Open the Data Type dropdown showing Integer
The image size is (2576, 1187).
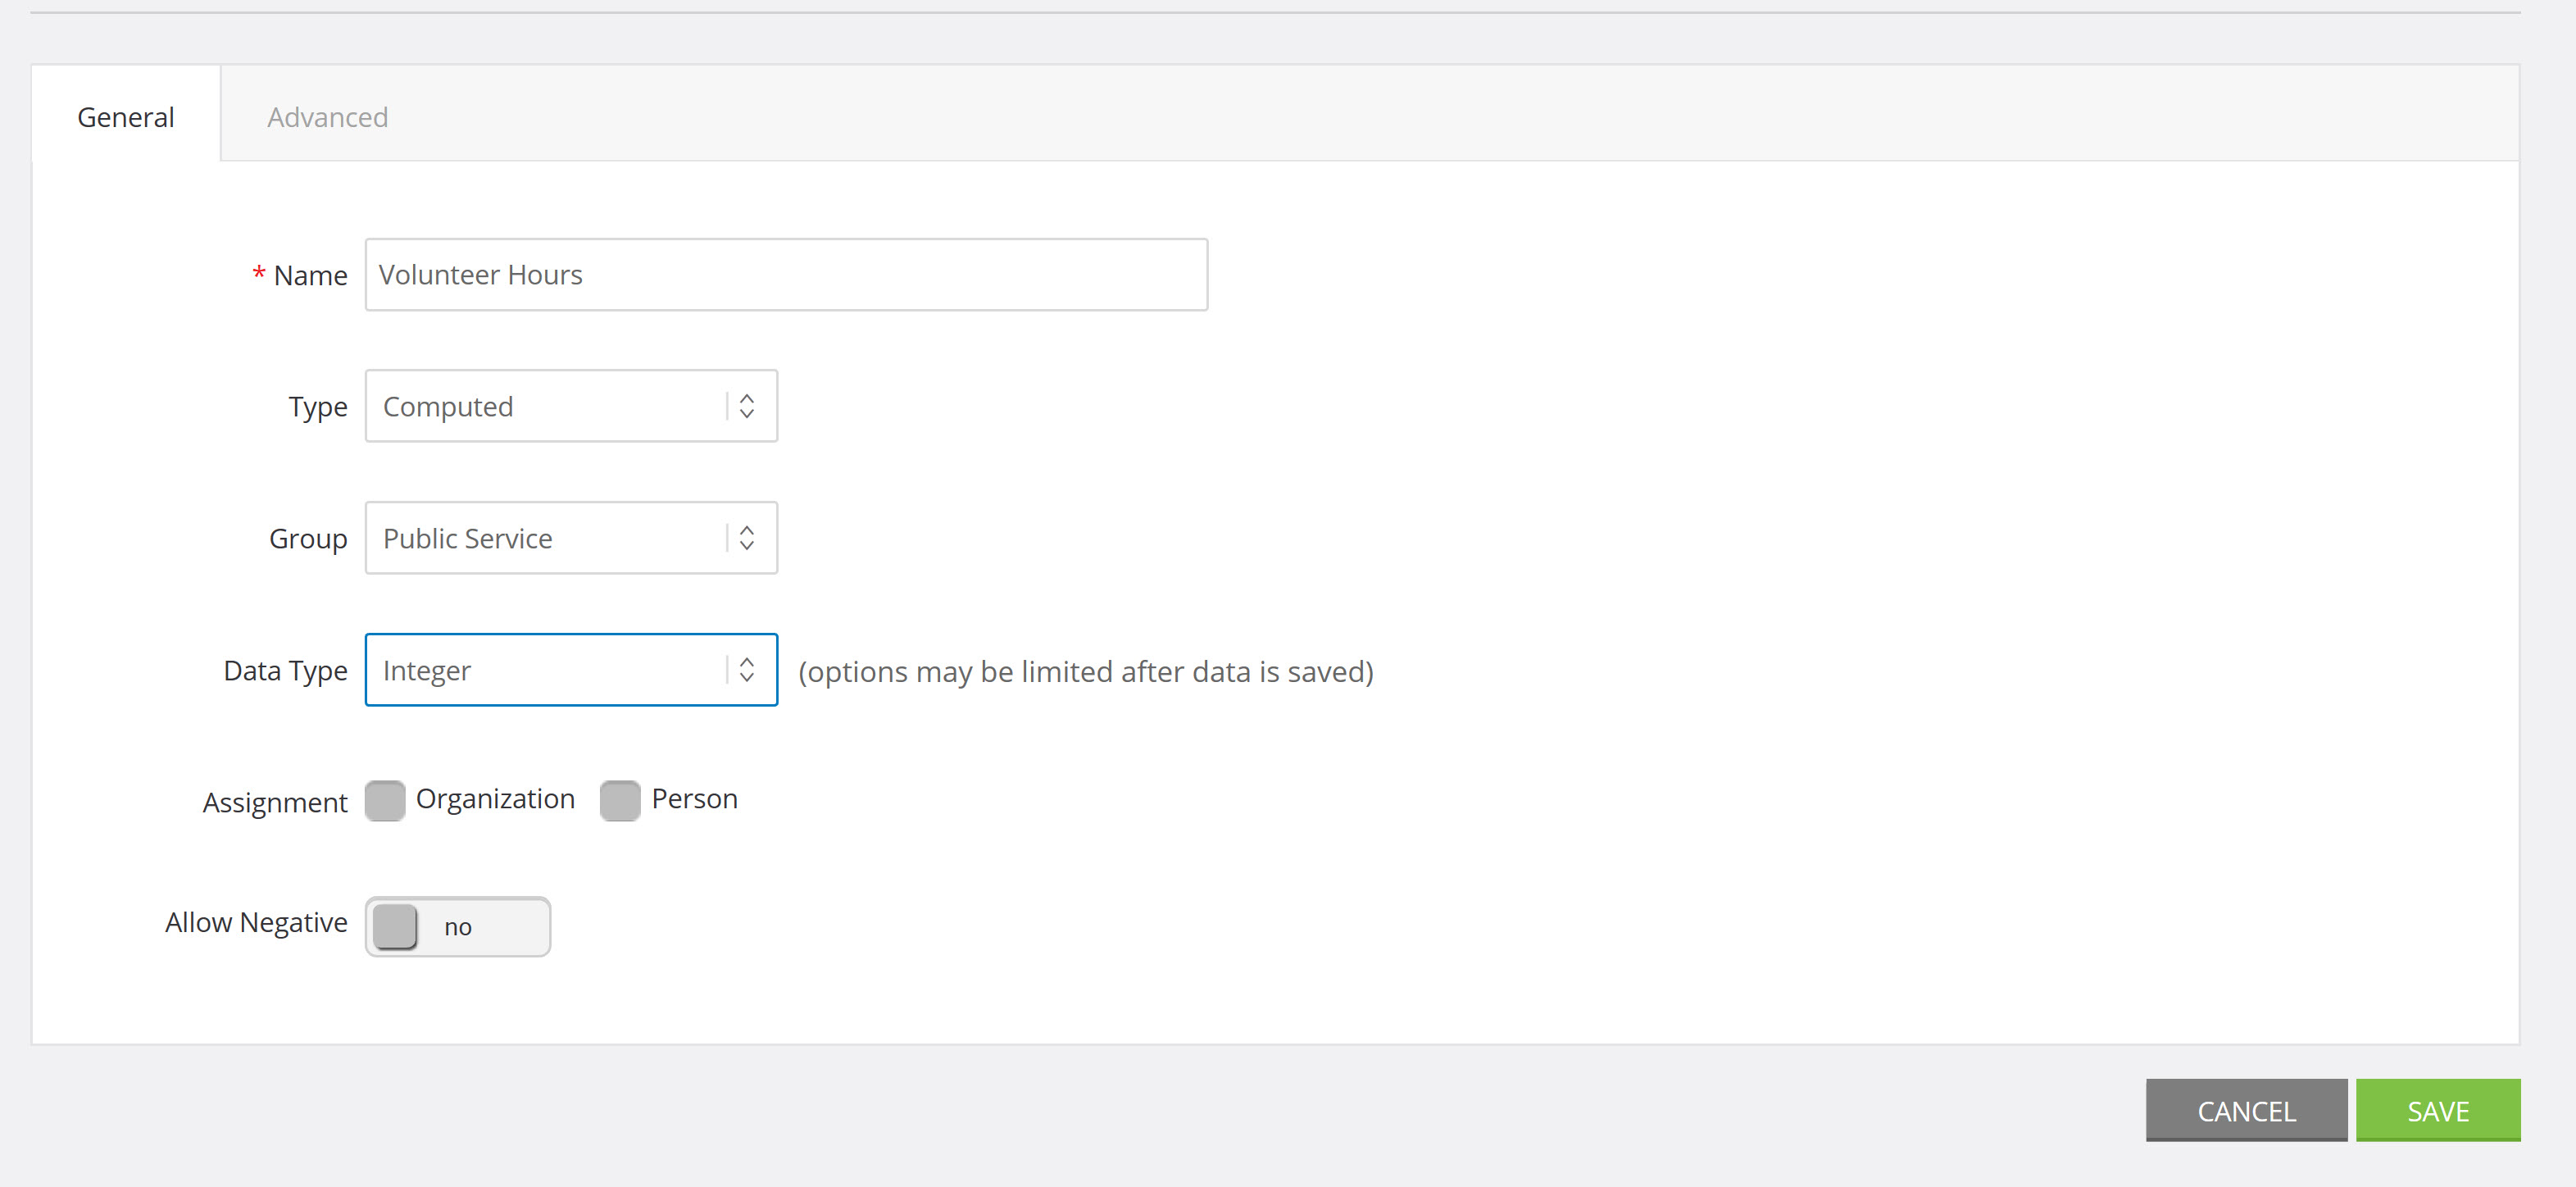(571, 670)
